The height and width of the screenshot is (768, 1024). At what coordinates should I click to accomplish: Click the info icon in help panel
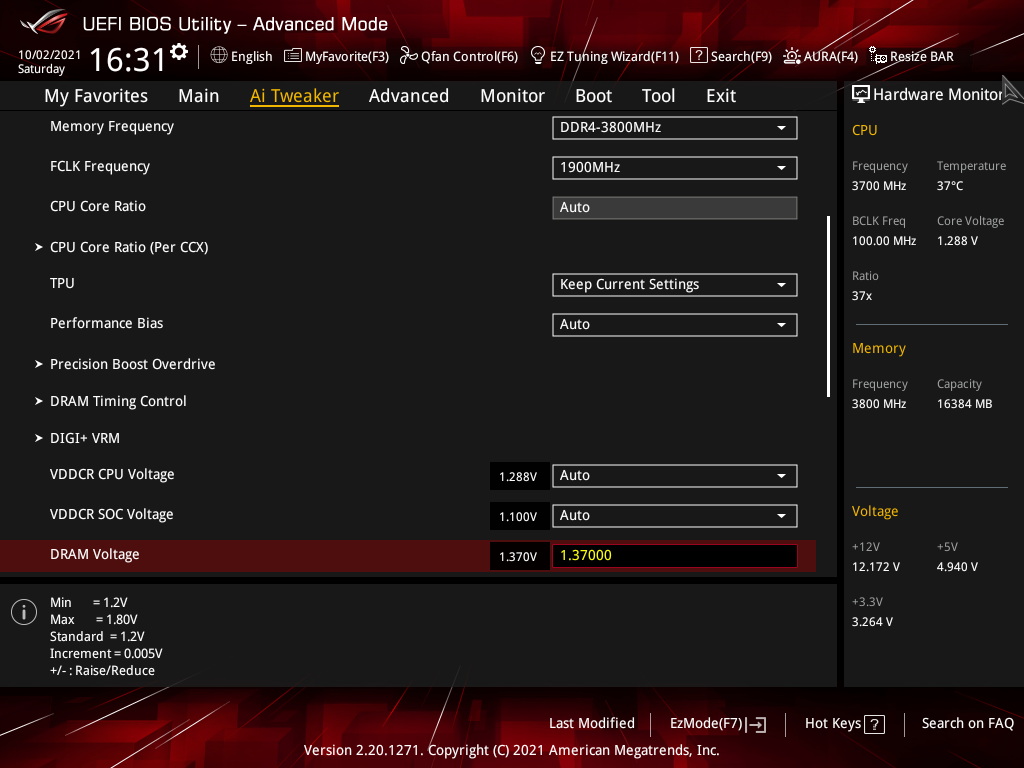click(x=24, y=612)
